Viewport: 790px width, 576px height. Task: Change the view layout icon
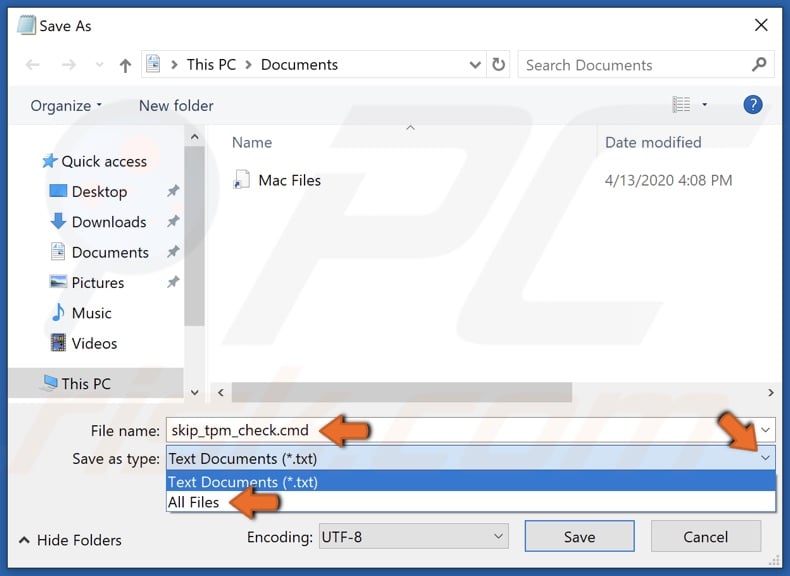click(x=681, y=105)
